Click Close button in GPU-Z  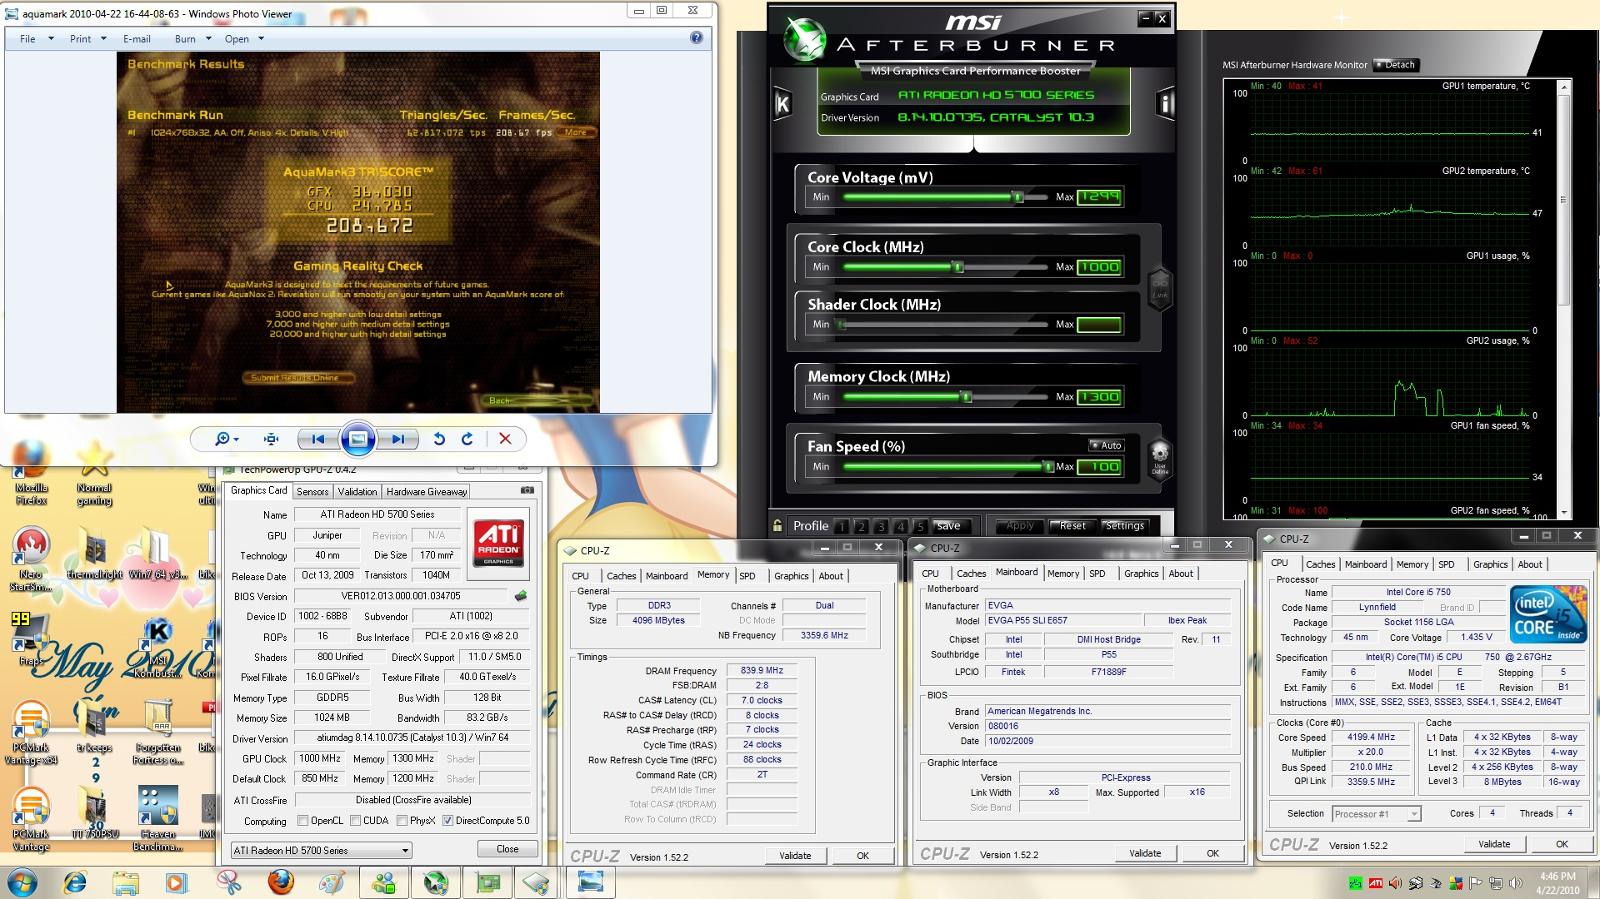tap(507, 849)
